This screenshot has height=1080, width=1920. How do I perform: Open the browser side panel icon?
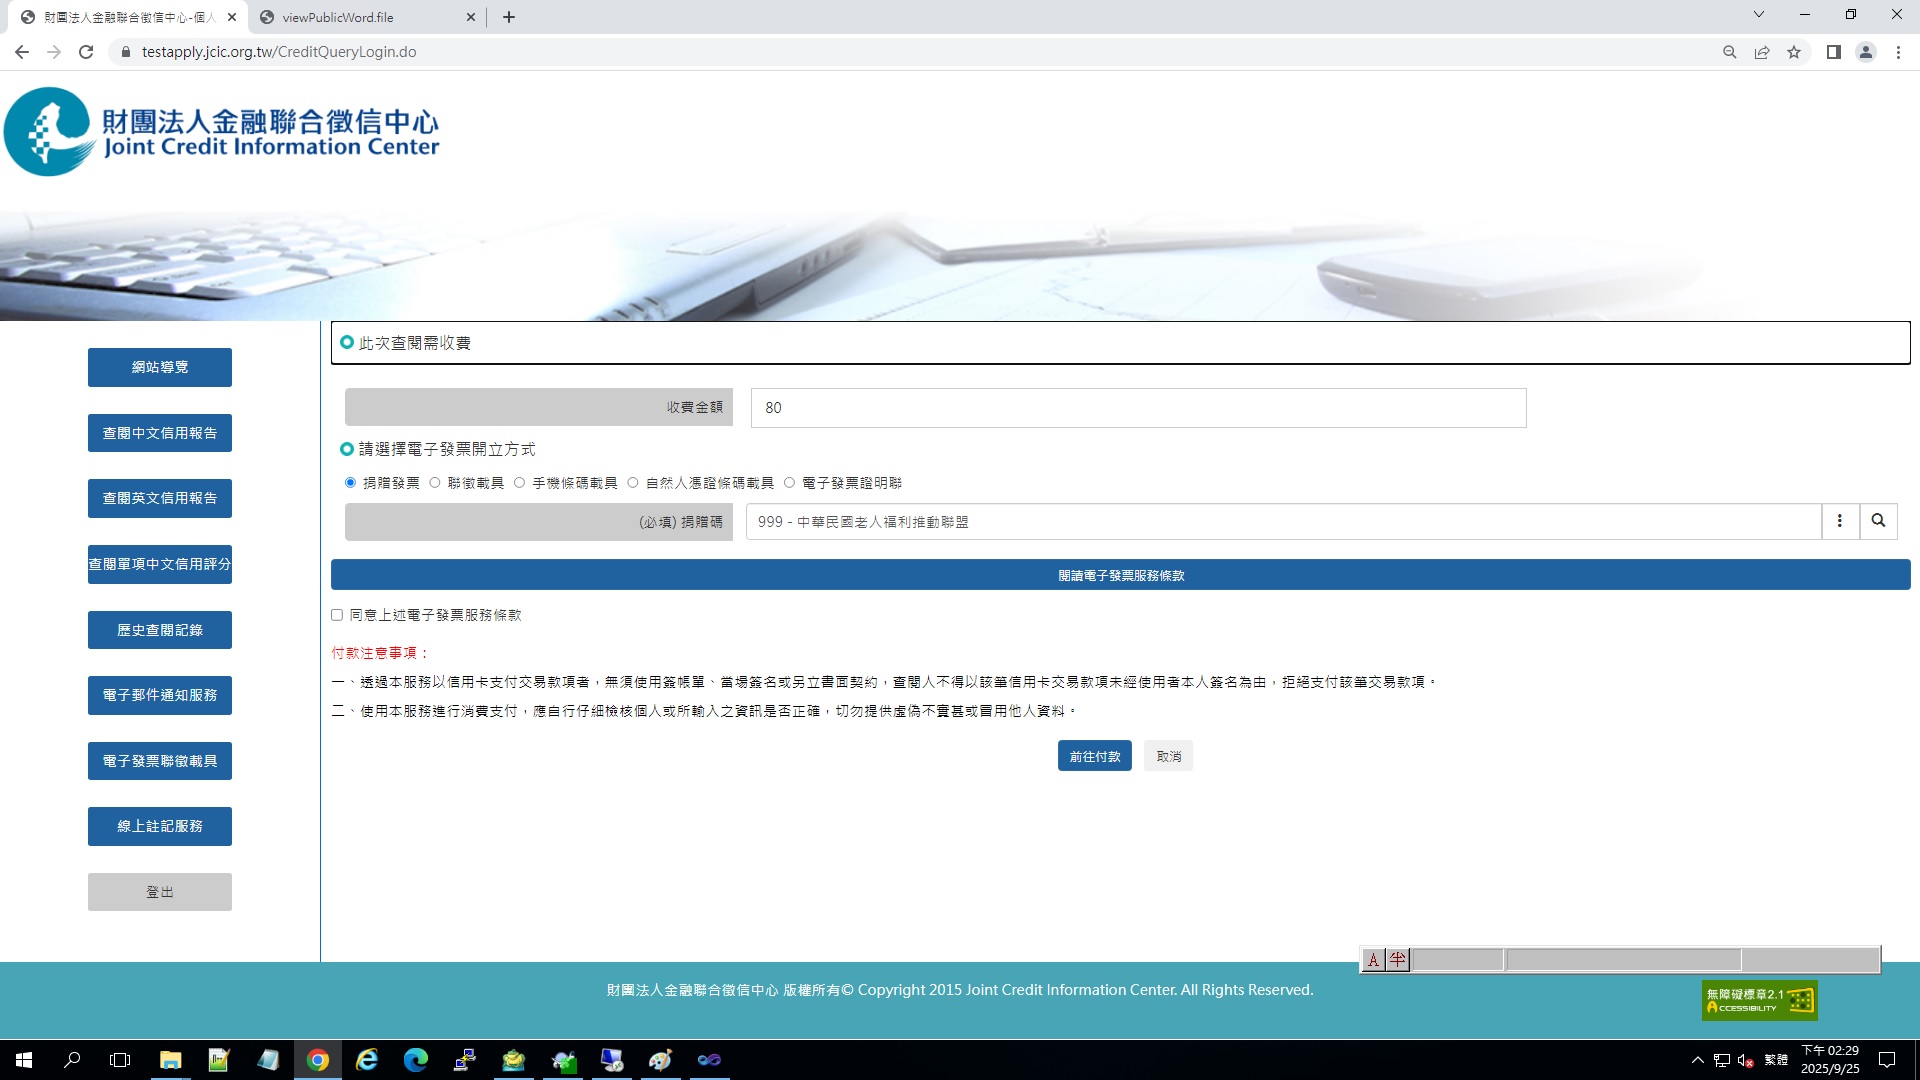pos(1833,52)
